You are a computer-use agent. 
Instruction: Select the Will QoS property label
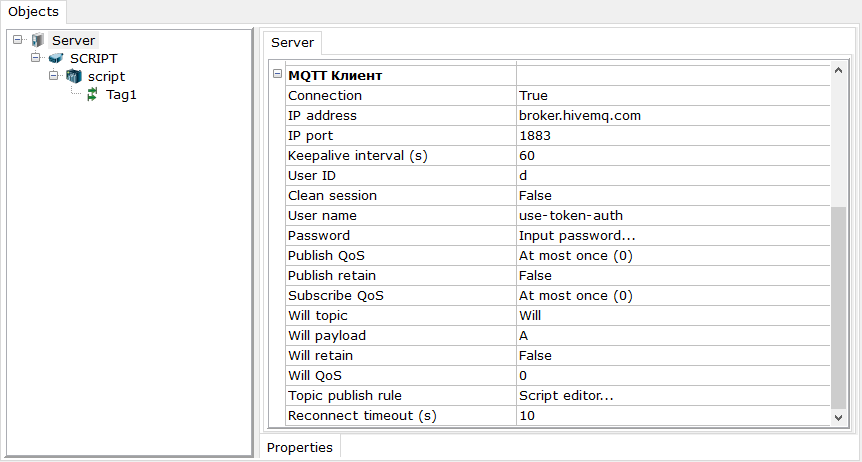(315, 376)
